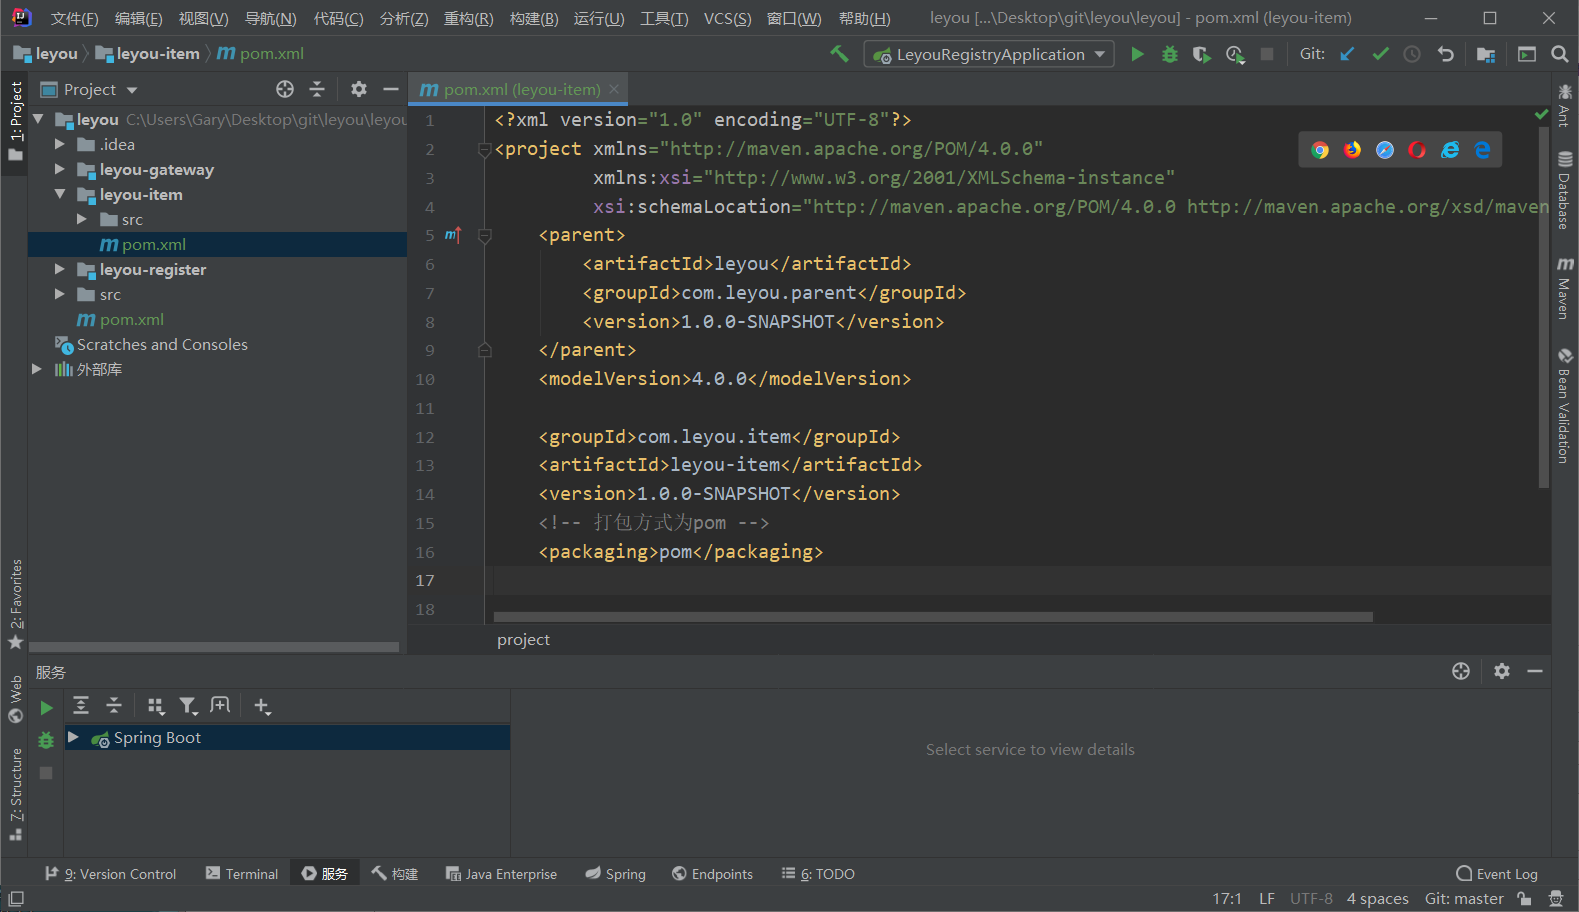Viewport: 1579px width, 912px height.
Task: Open Project Structure toolbar icon
Action: coord(1486,54)
